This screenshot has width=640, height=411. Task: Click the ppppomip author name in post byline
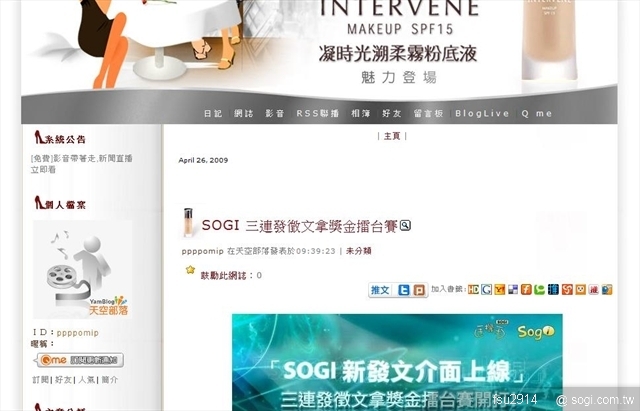[x=202, y=251]
